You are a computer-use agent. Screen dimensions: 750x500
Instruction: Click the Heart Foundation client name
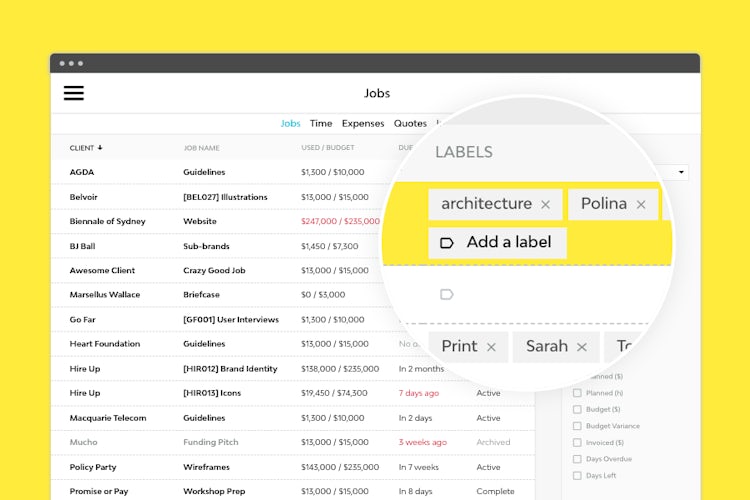pos(105,344)
